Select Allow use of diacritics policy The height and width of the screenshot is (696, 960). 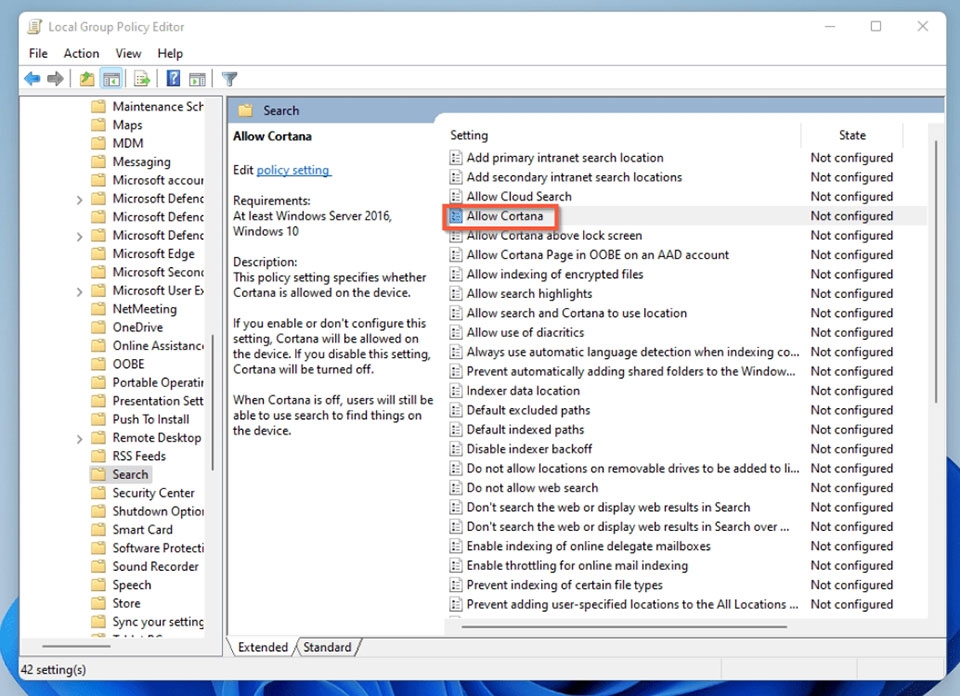click(x=525, y=332)
